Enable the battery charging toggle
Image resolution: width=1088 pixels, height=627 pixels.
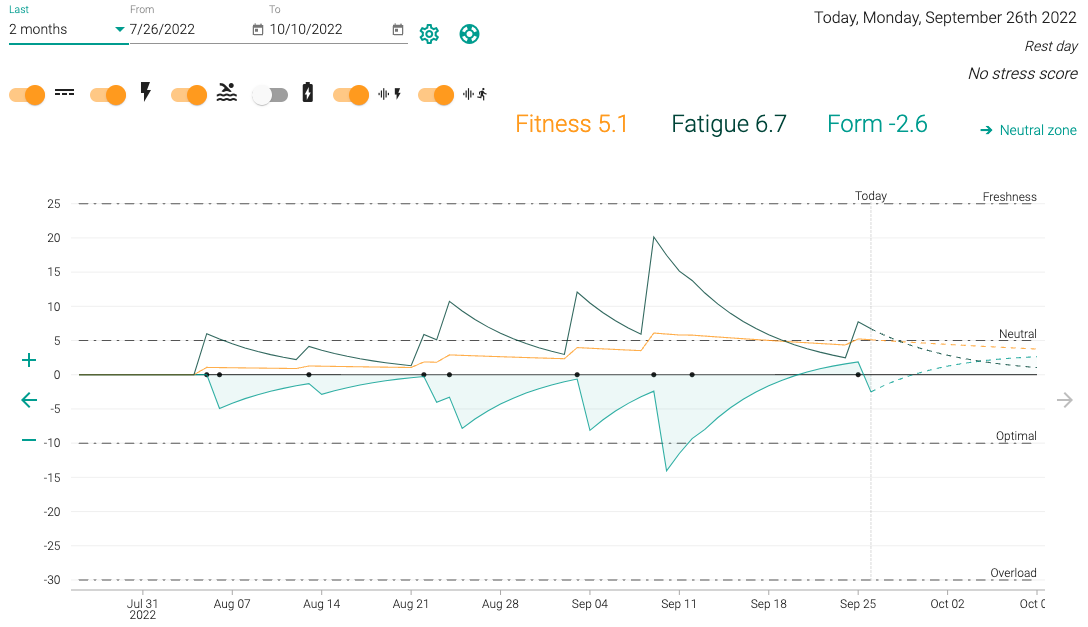coord(270,95)
